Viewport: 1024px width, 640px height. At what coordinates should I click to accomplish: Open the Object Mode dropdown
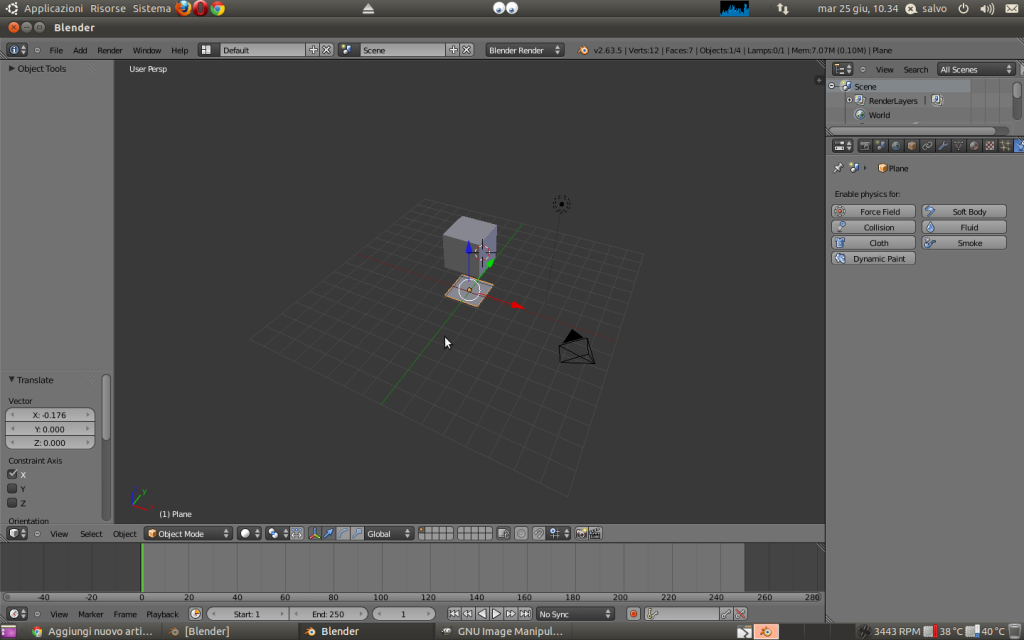[187, 534]
